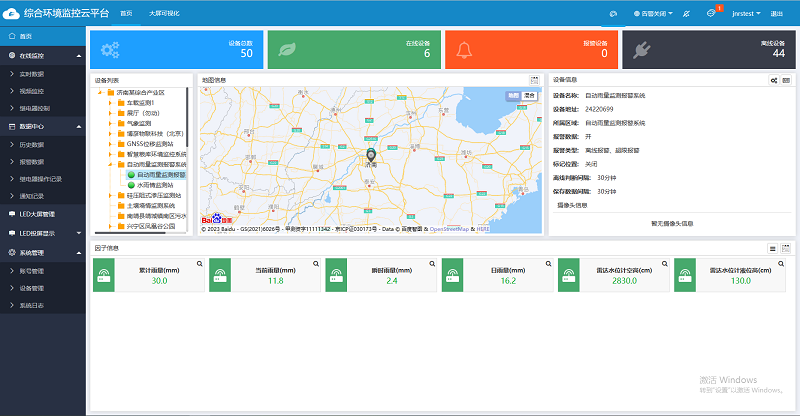Click the 退出 logout link
Image resolution: width=800 pixels, height=416 pixels.
coord(777,13)
